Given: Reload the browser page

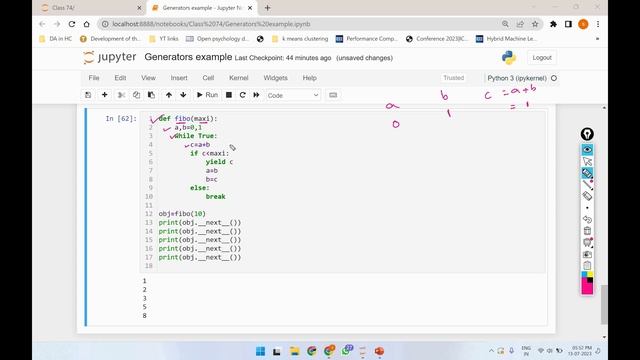Looking at the screenshot, I should point(72,24).
